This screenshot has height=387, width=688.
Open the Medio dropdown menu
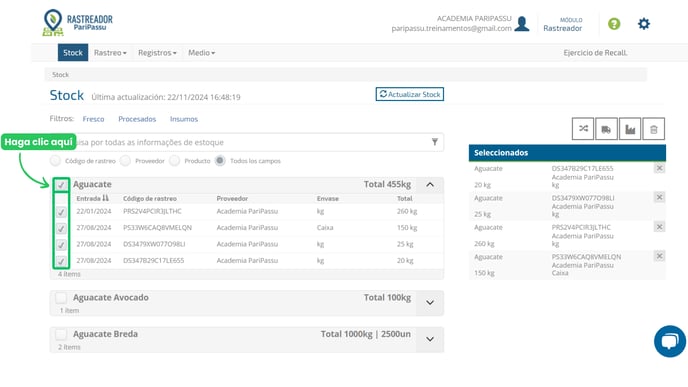[201, 53]
